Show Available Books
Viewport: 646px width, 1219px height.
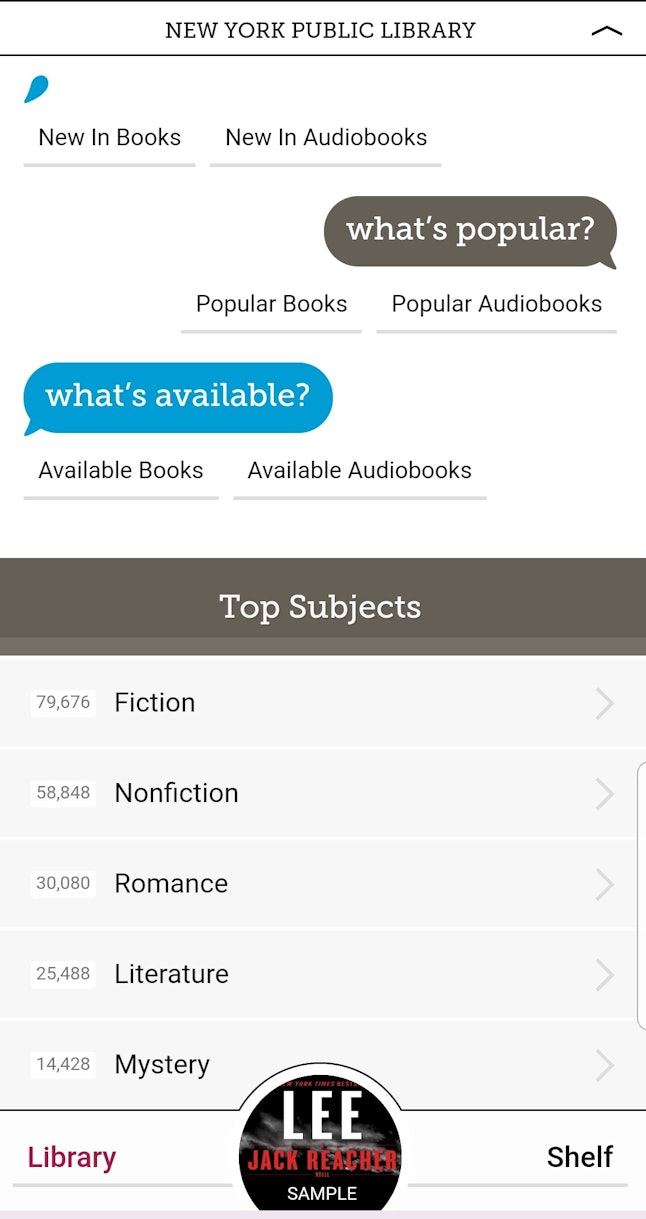pos(121,470)
